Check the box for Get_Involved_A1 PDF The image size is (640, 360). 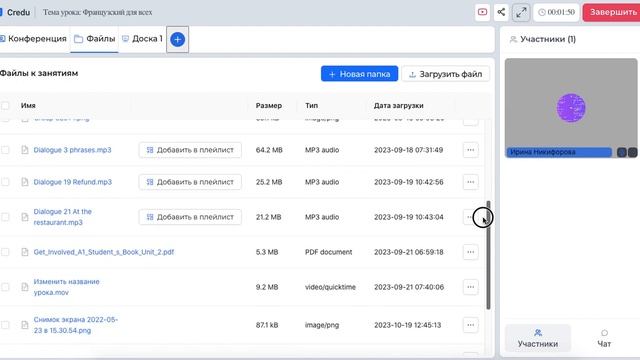5,252
